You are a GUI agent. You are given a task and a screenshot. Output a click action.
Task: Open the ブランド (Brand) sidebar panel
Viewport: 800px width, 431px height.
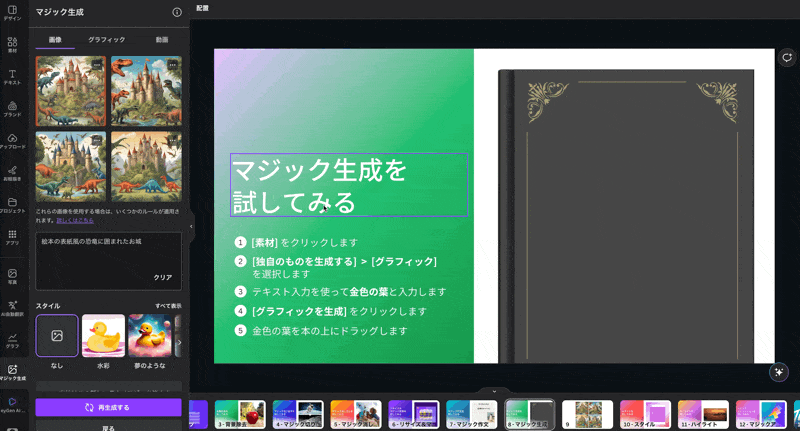(x=12, y=108)
